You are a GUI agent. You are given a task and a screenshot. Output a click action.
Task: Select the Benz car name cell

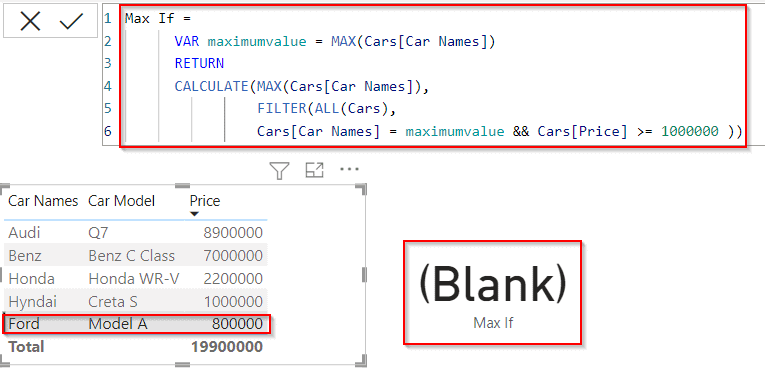click(x=25, y=256)
